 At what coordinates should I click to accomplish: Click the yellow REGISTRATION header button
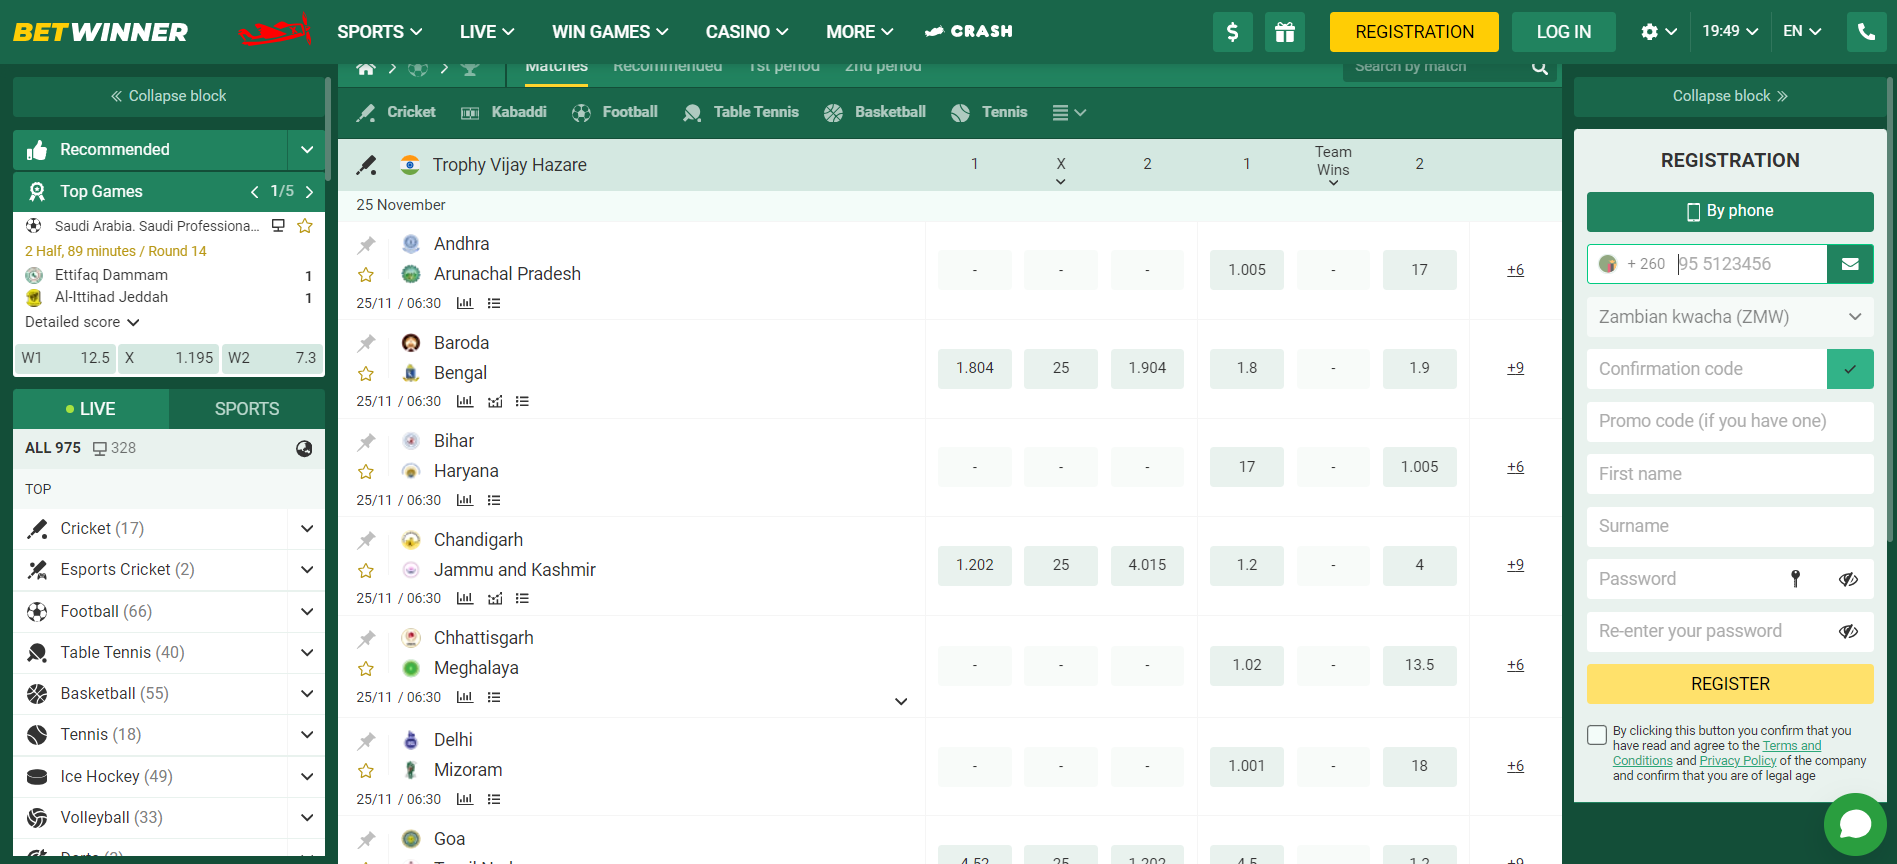(x=1414, y=32)
